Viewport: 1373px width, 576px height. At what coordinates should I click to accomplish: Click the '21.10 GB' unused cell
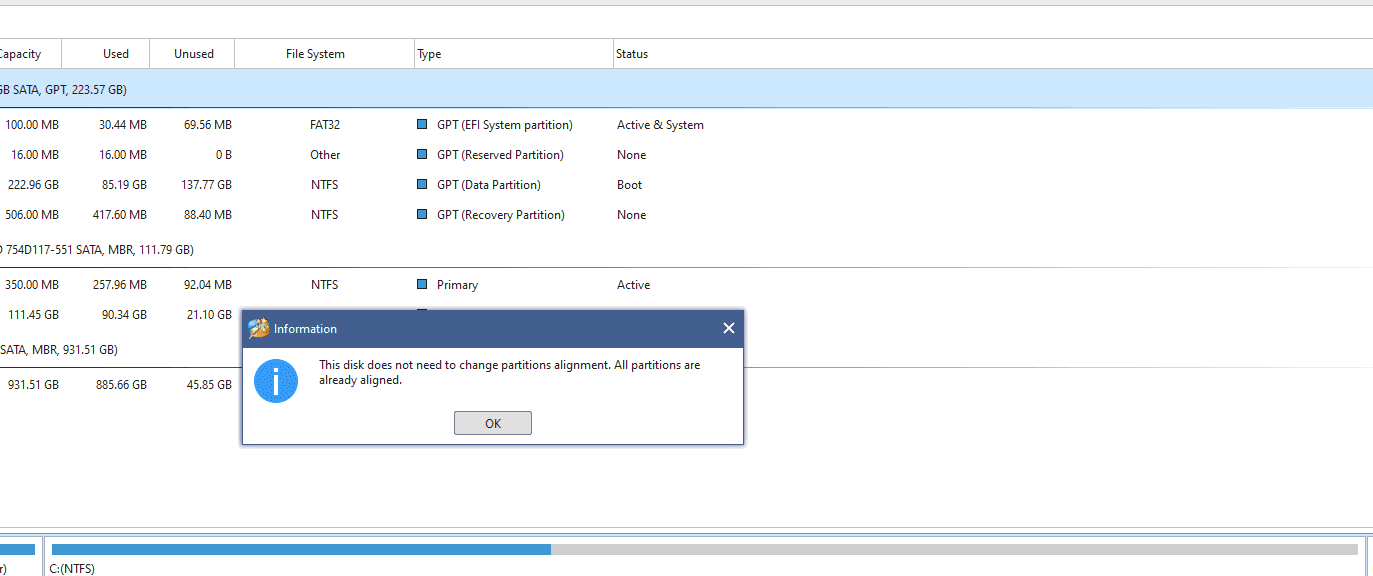(210, 315)
